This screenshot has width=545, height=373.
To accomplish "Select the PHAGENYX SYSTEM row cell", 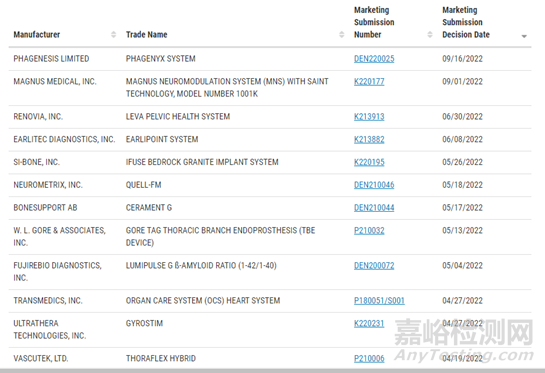I will coord(161,59).
